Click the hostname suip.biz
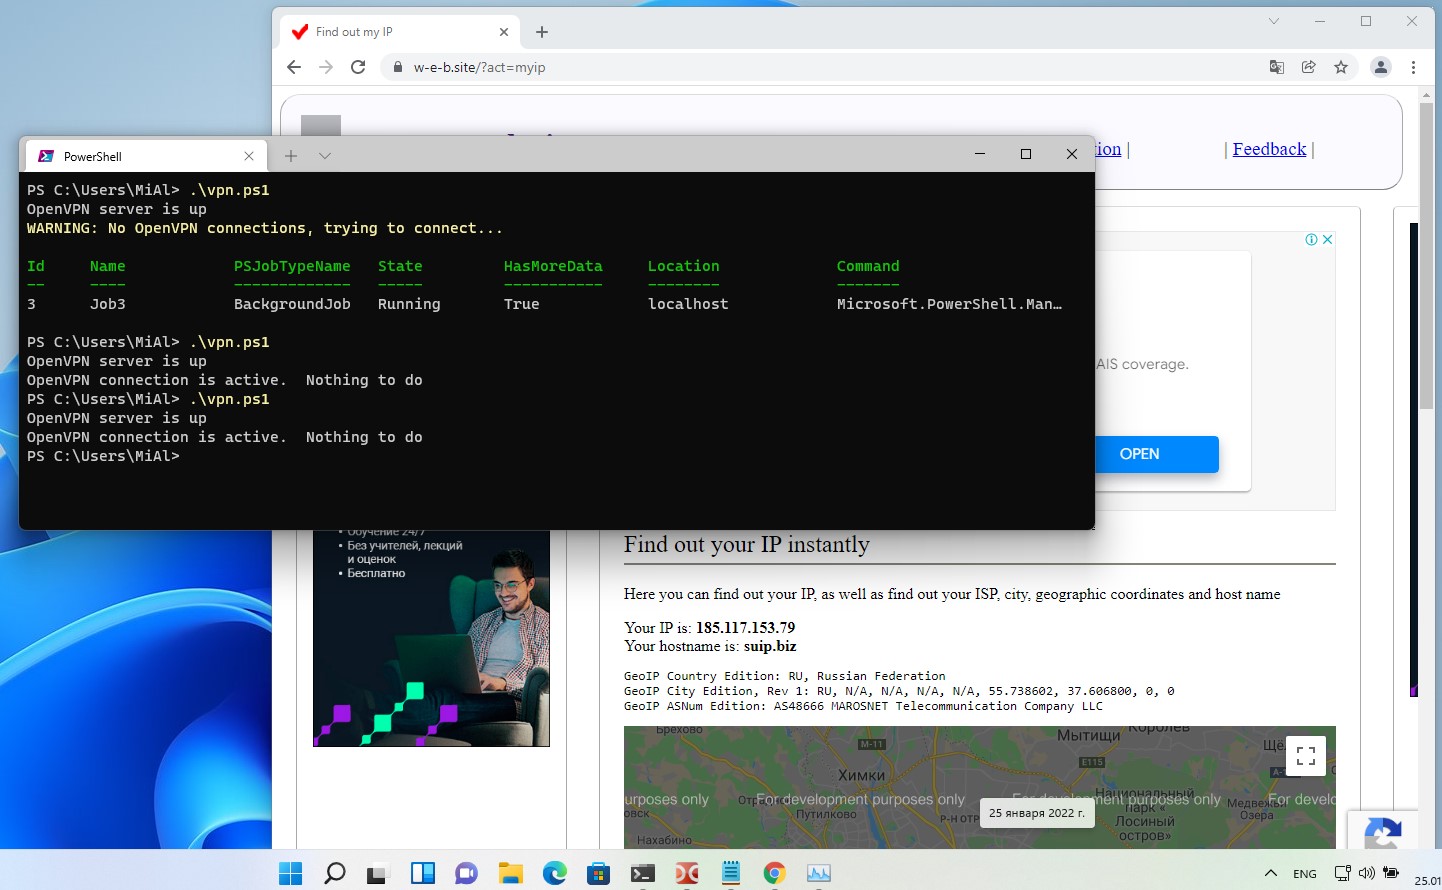This screenshot has height=890, width=1442. [x=770, y=646]
